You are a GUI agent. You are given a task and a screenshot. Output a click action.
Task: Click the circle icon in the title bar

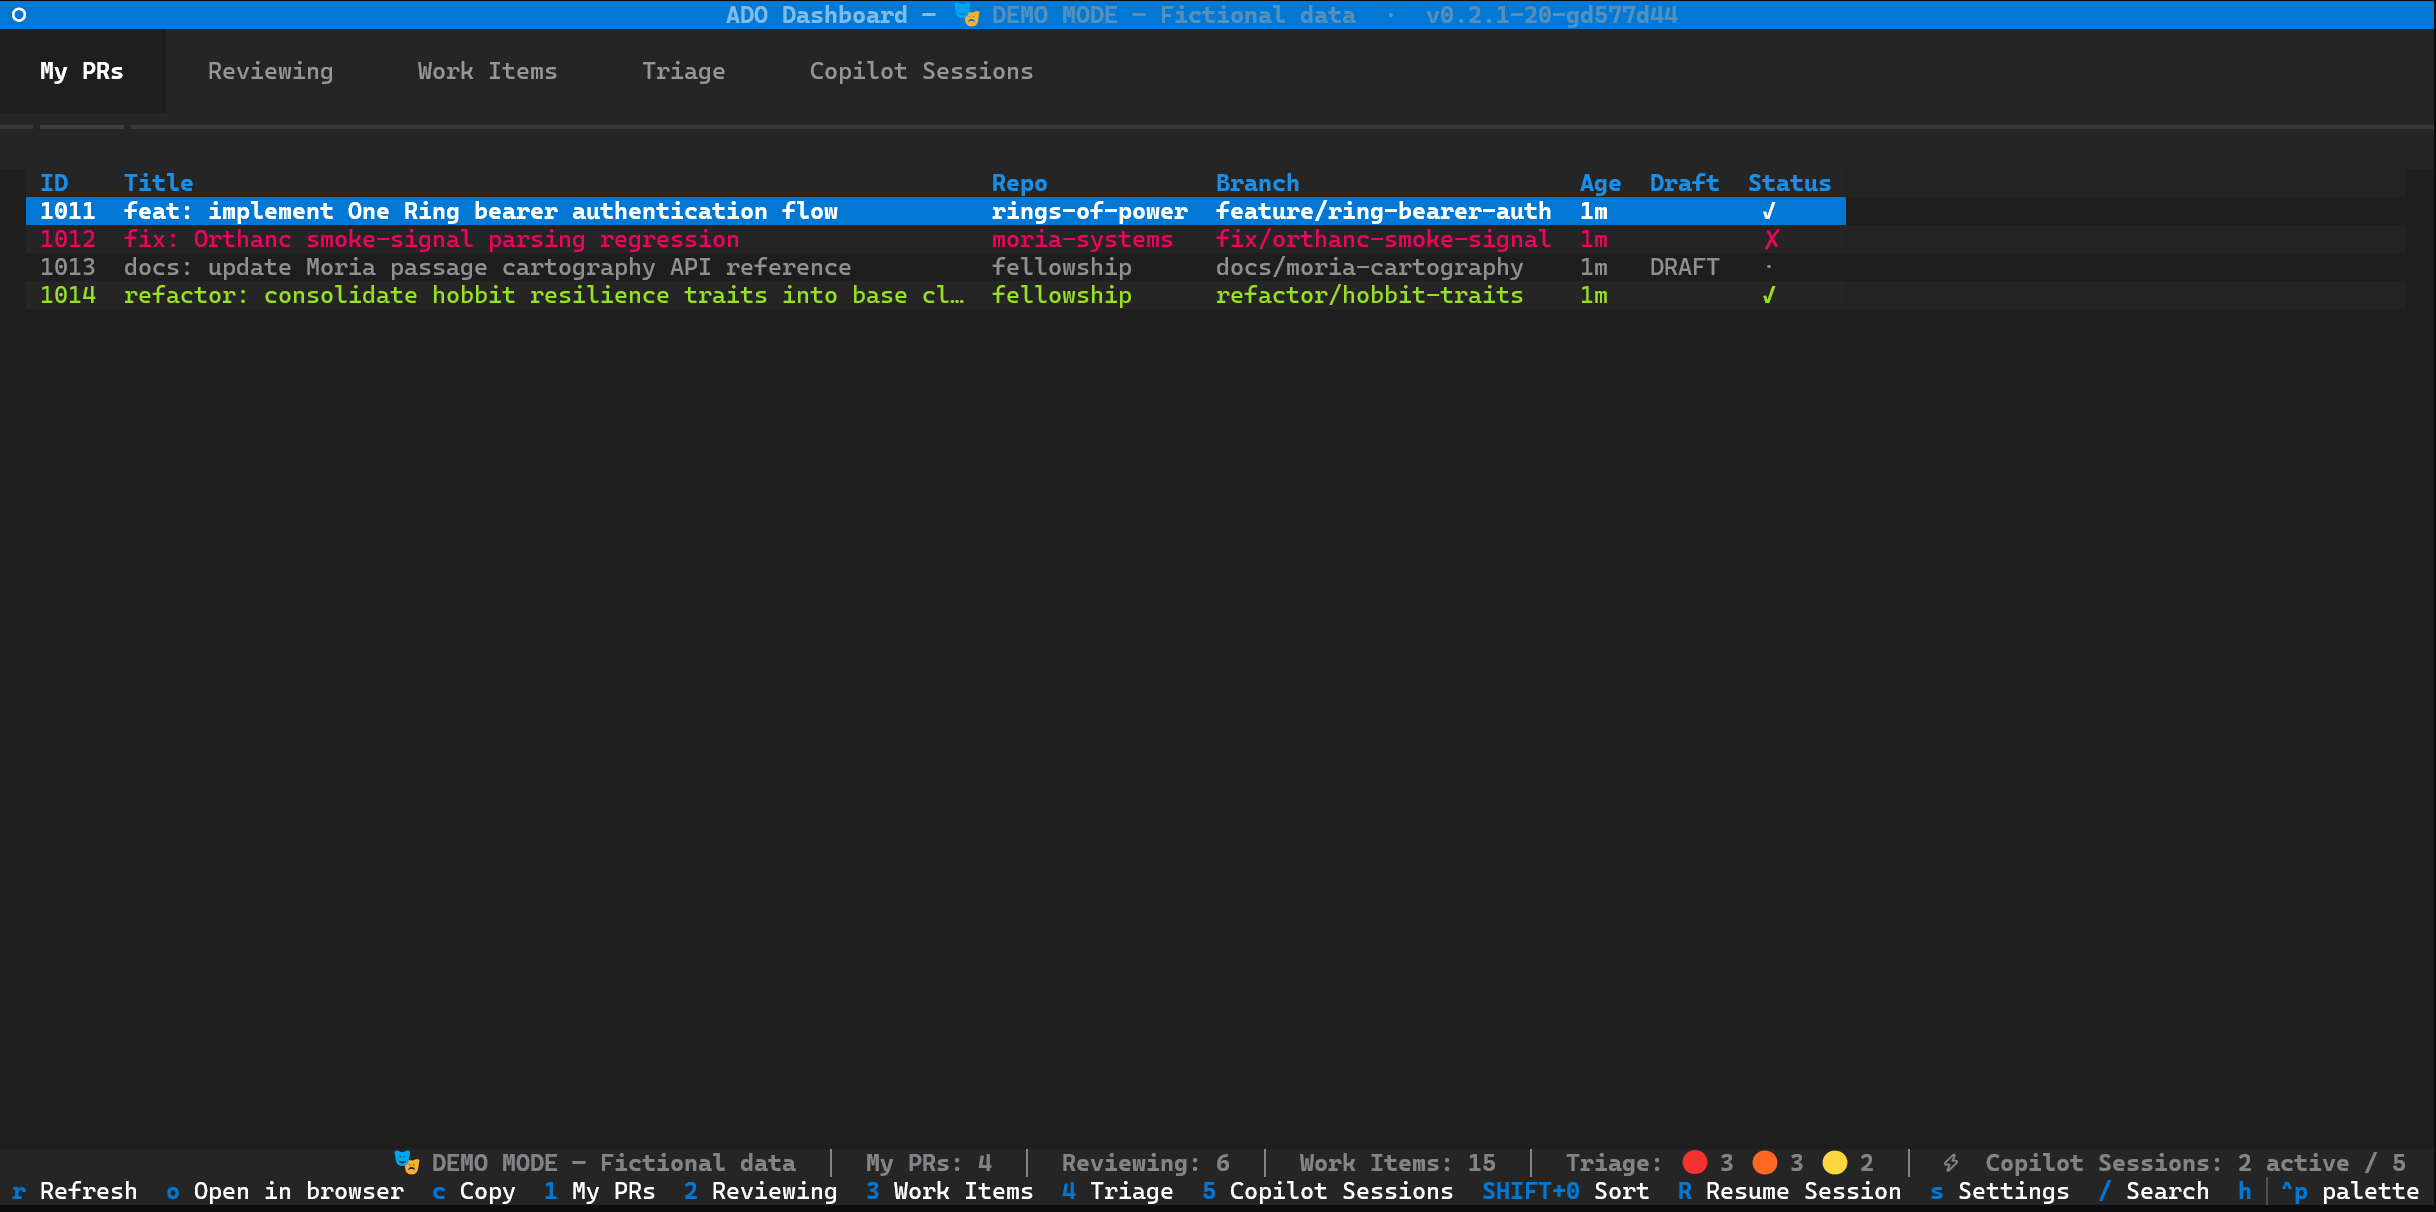click(19, 15)
